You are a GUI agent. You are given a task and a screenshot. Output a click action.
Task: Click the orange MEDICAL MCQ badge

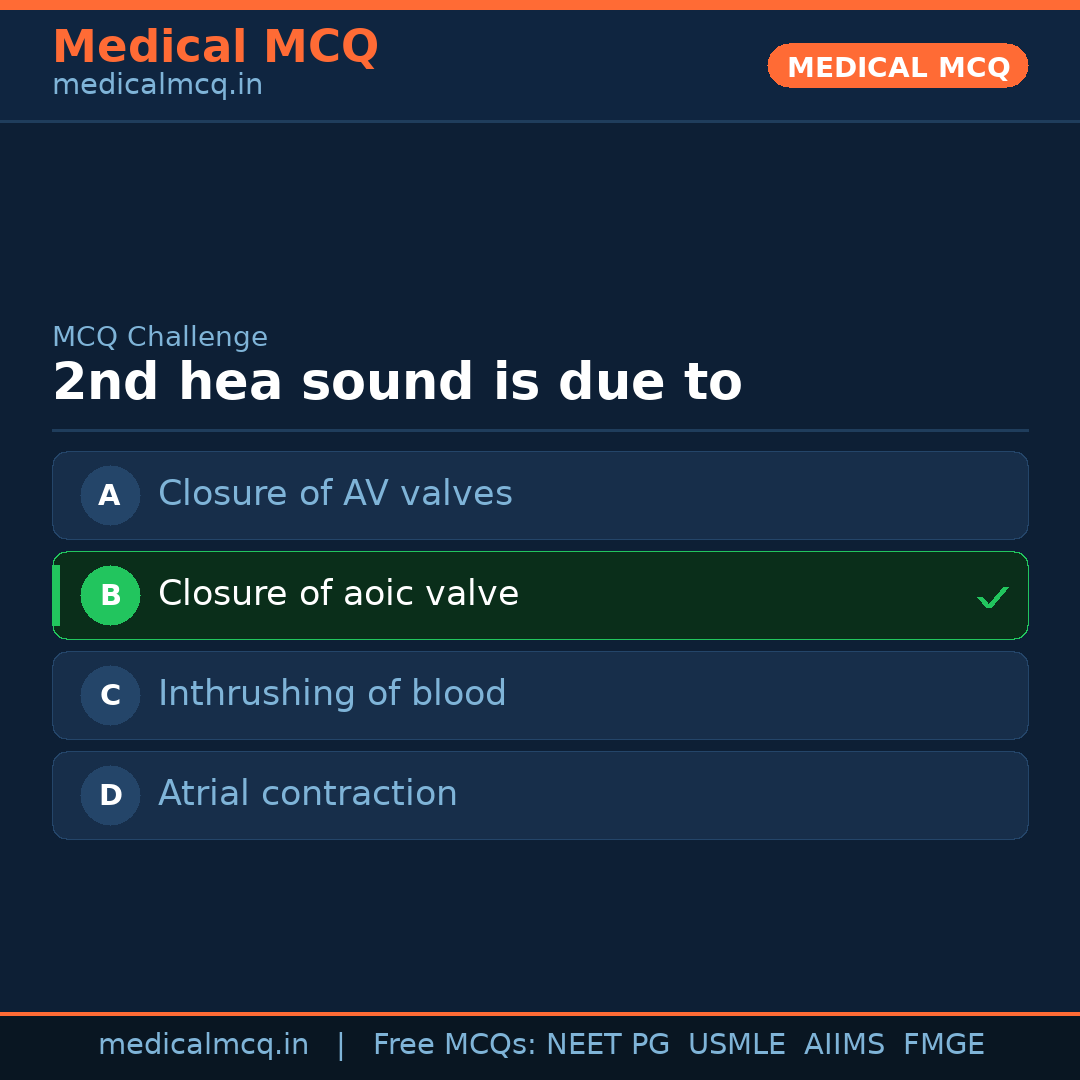tap(897, 66)
